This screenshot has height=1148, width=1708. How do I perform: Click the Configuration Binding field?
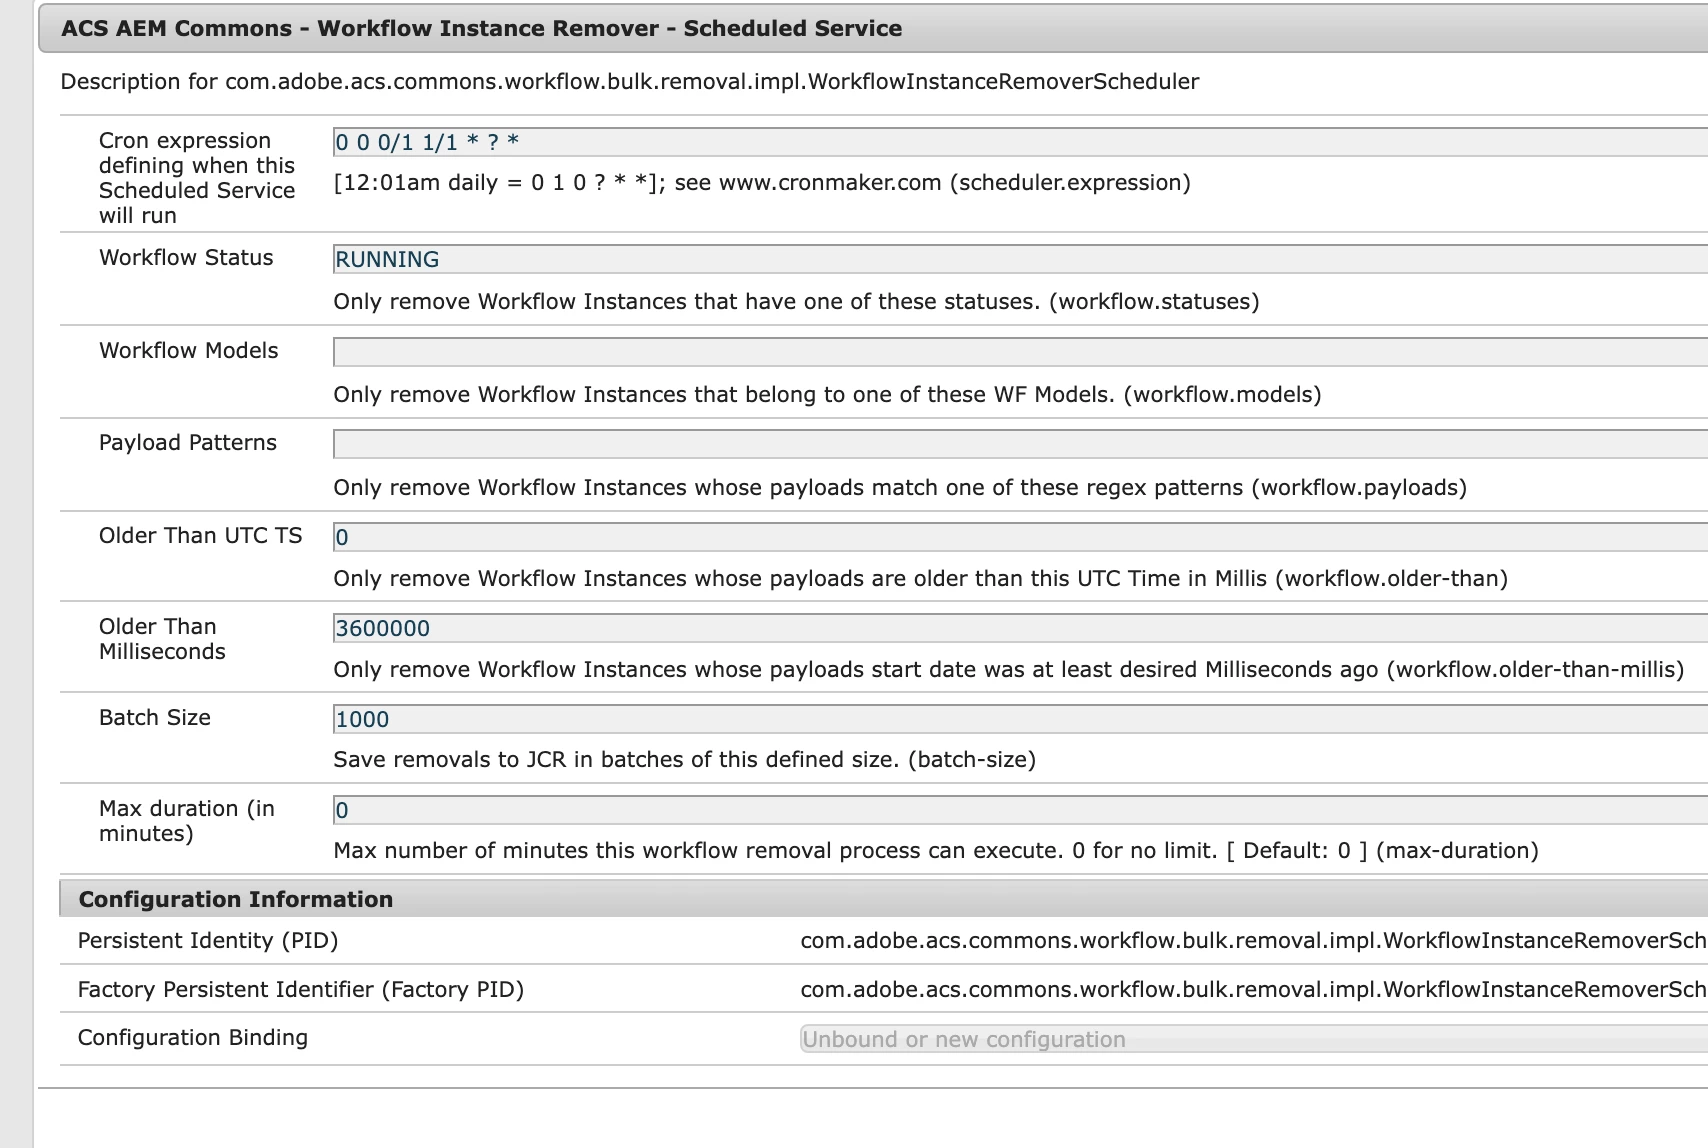pos(1254,1039)
